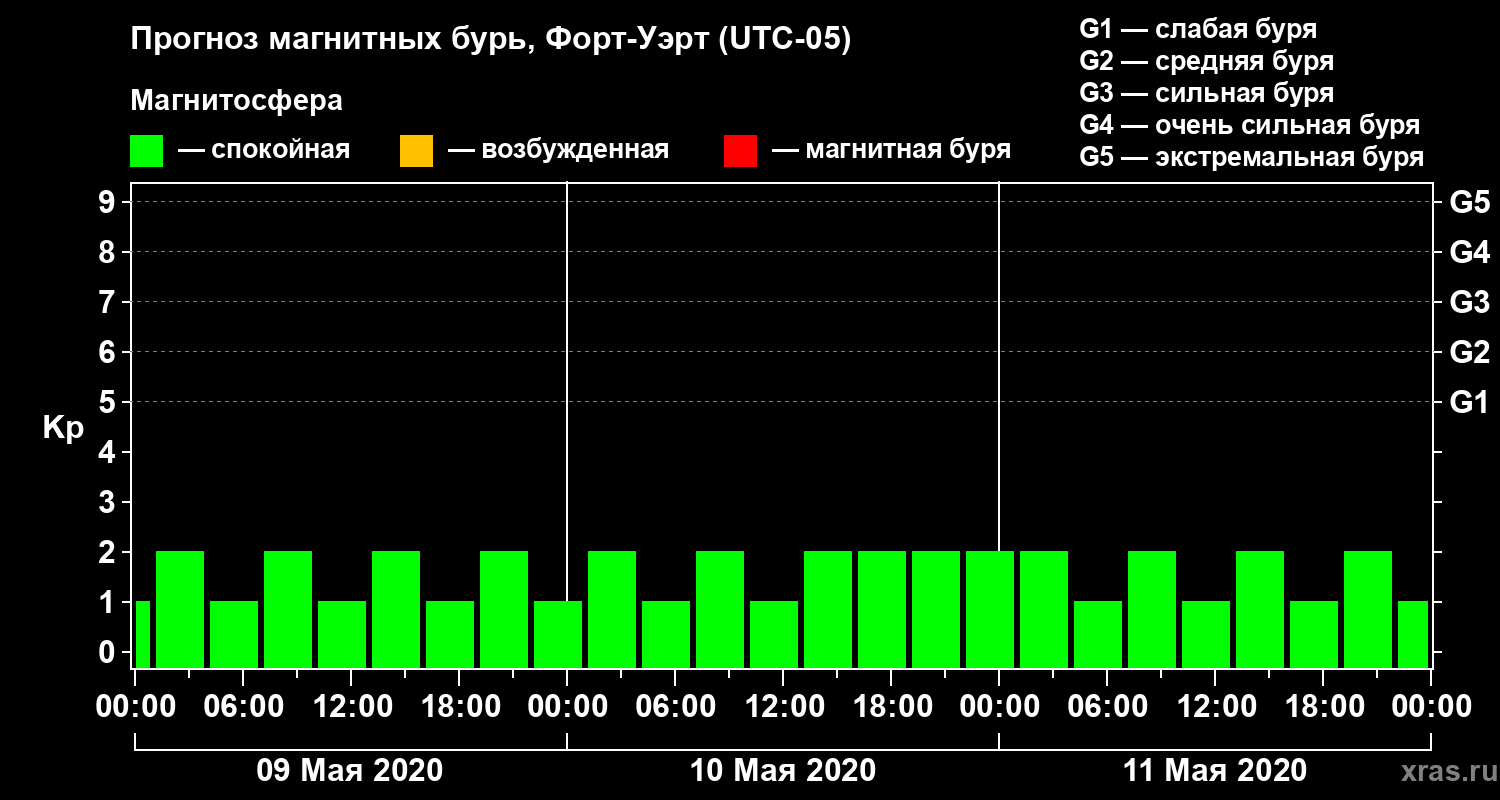Select the 'G5 — экстремальная буря' legend line

point(1252,157)
